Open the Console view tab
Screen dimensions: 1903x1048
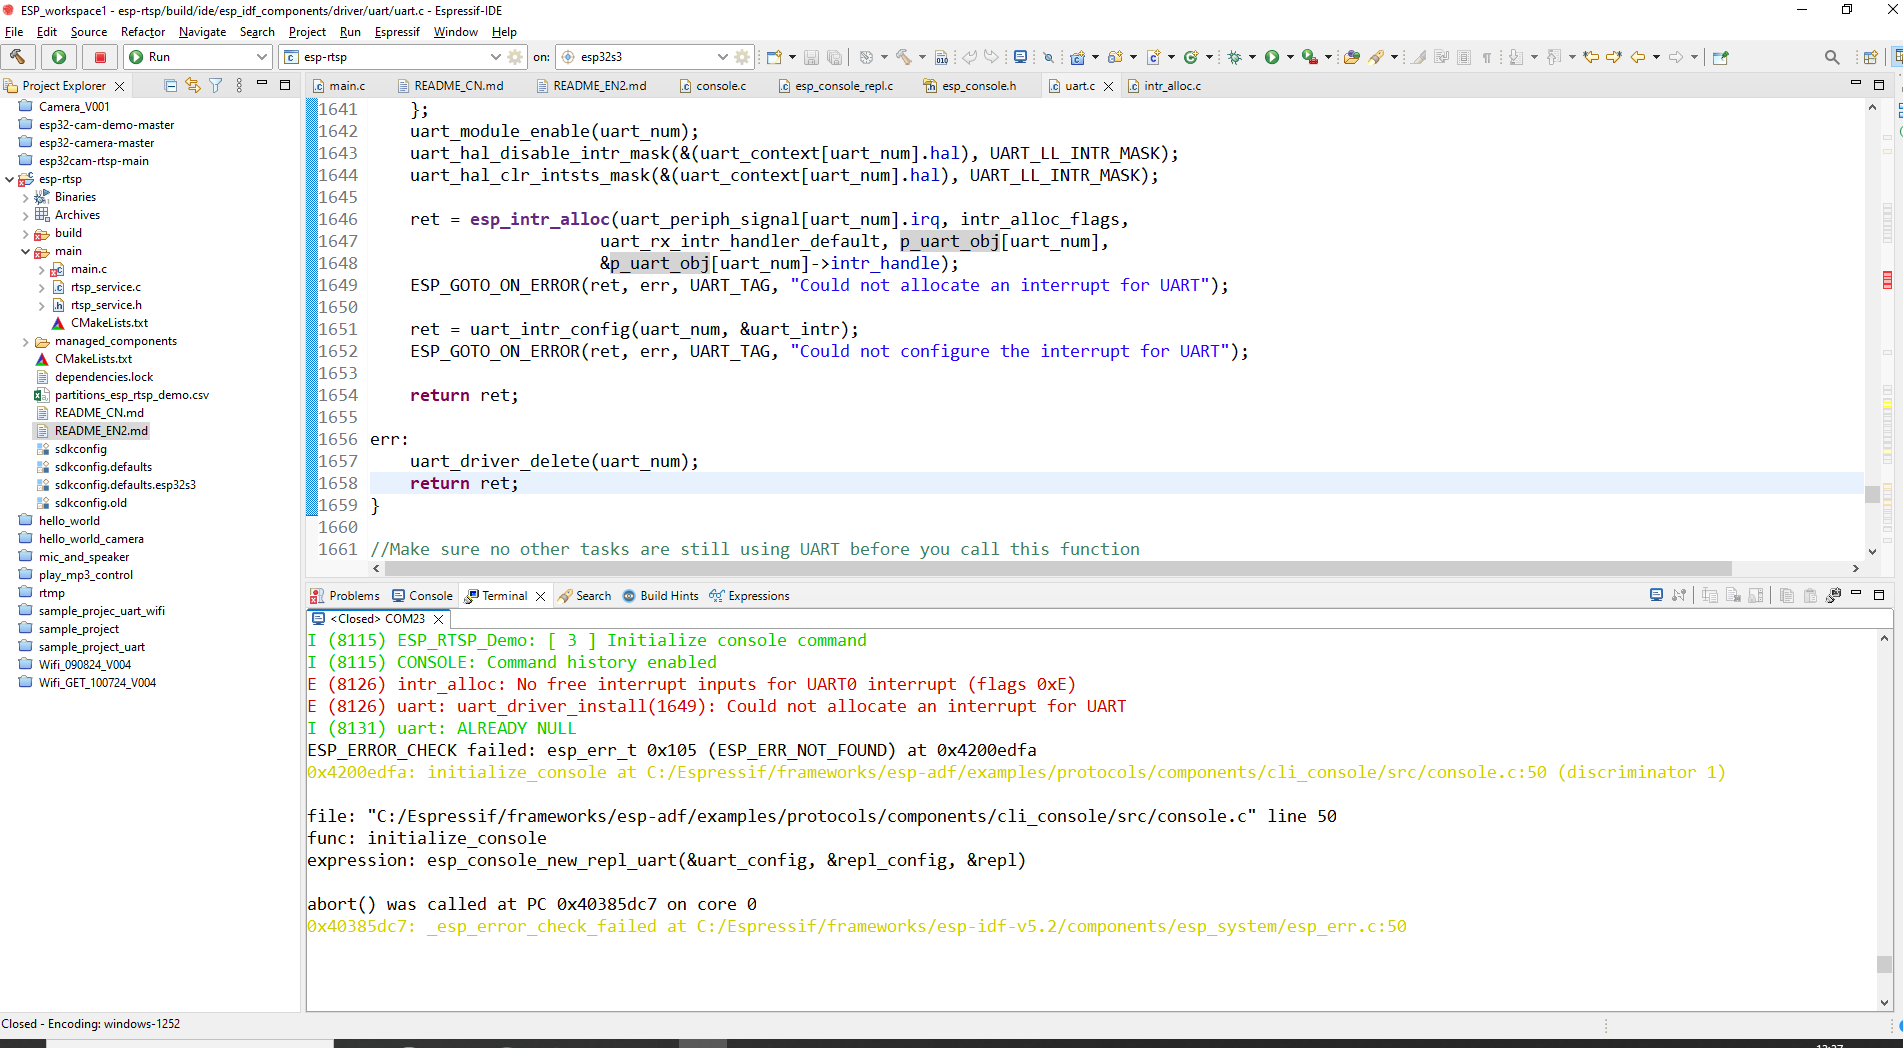[x=422, y=596]
